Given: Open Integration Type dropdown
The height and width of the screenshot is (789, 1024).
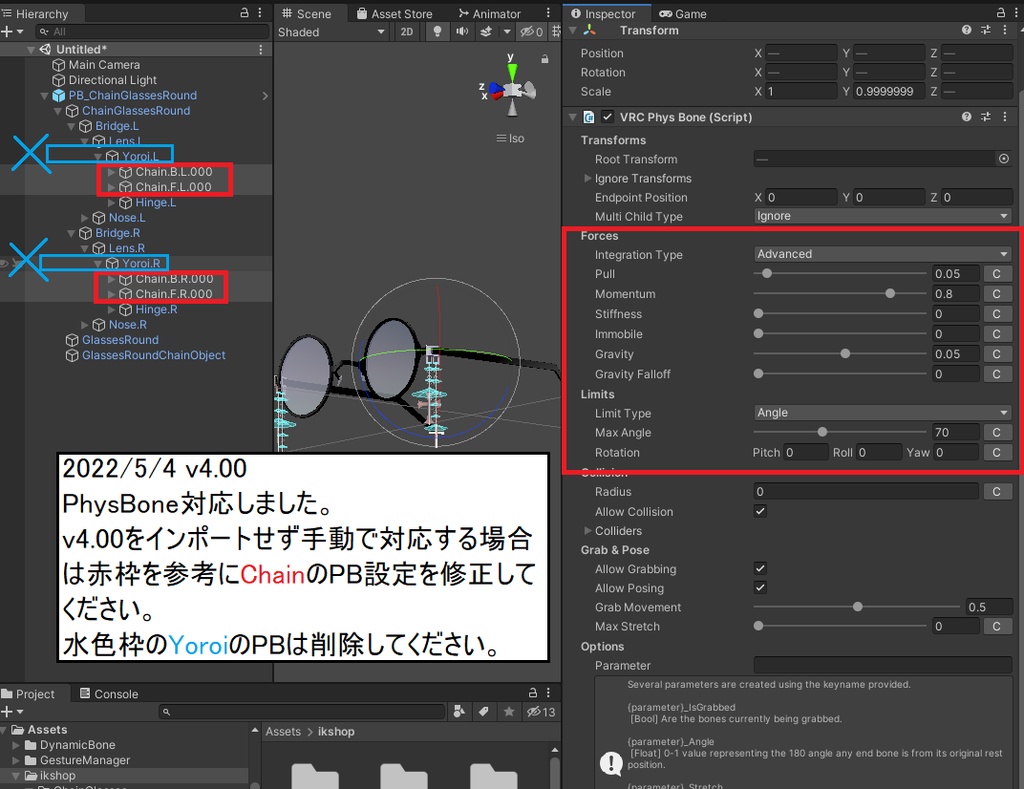Looking at the screenshot, I should pyautogui.click(x=882, y=253).
